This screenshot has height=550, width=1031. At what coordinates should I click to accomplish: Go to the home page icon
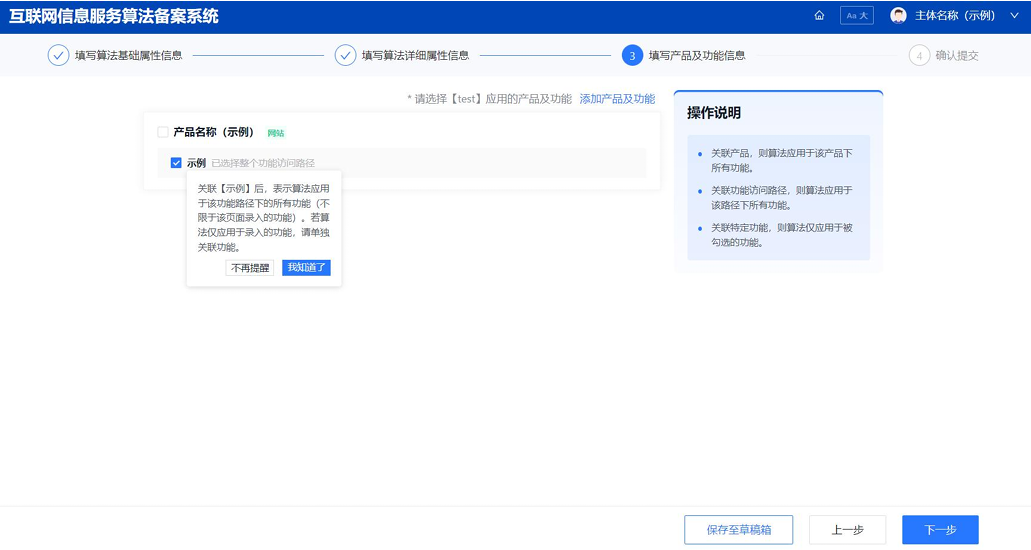819,15
